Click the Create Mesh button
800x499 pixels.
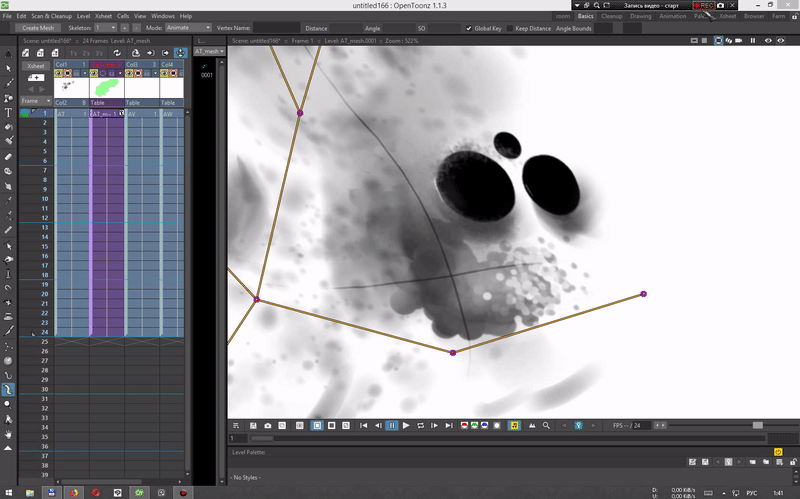[38, 28]
